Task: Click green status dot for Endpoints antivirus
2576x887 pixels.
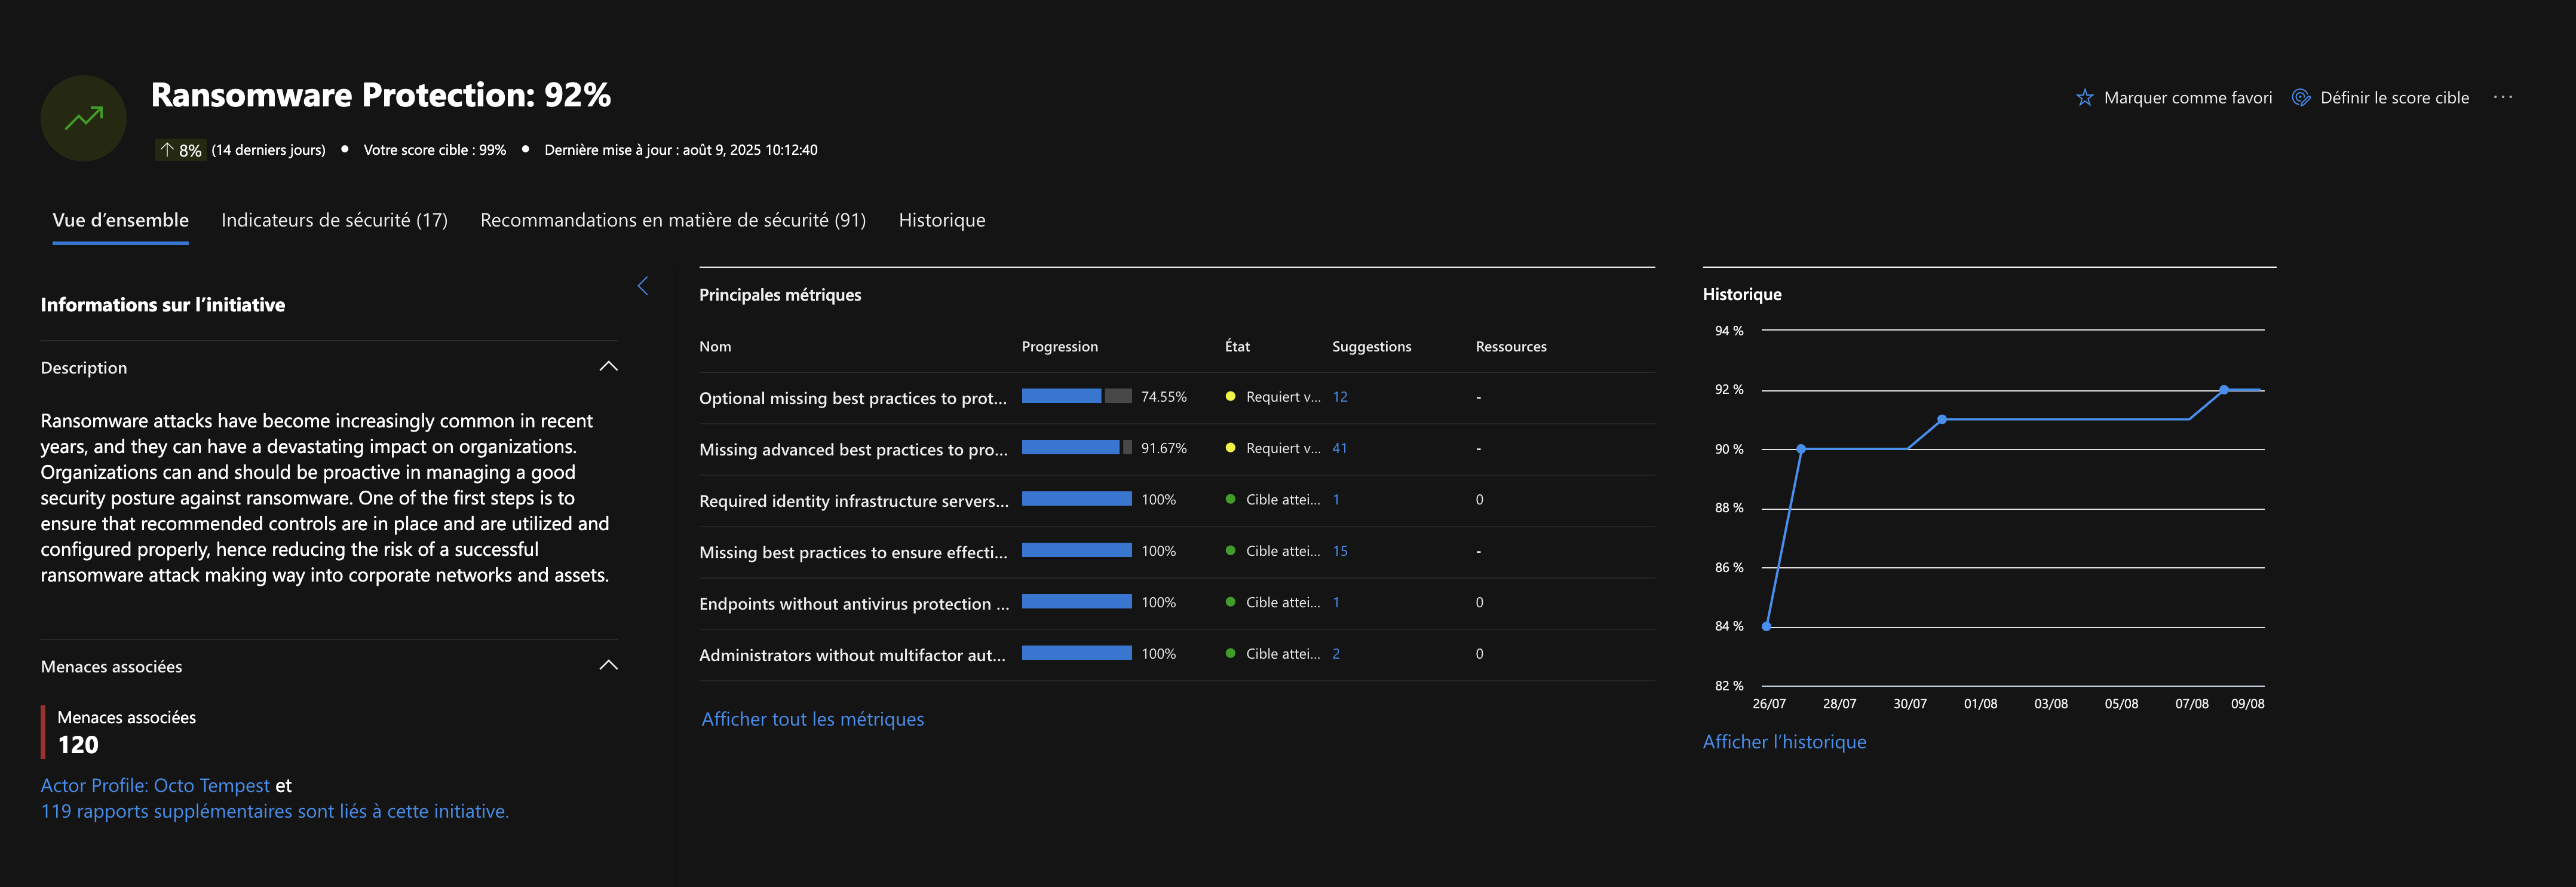Action: 1230,602
